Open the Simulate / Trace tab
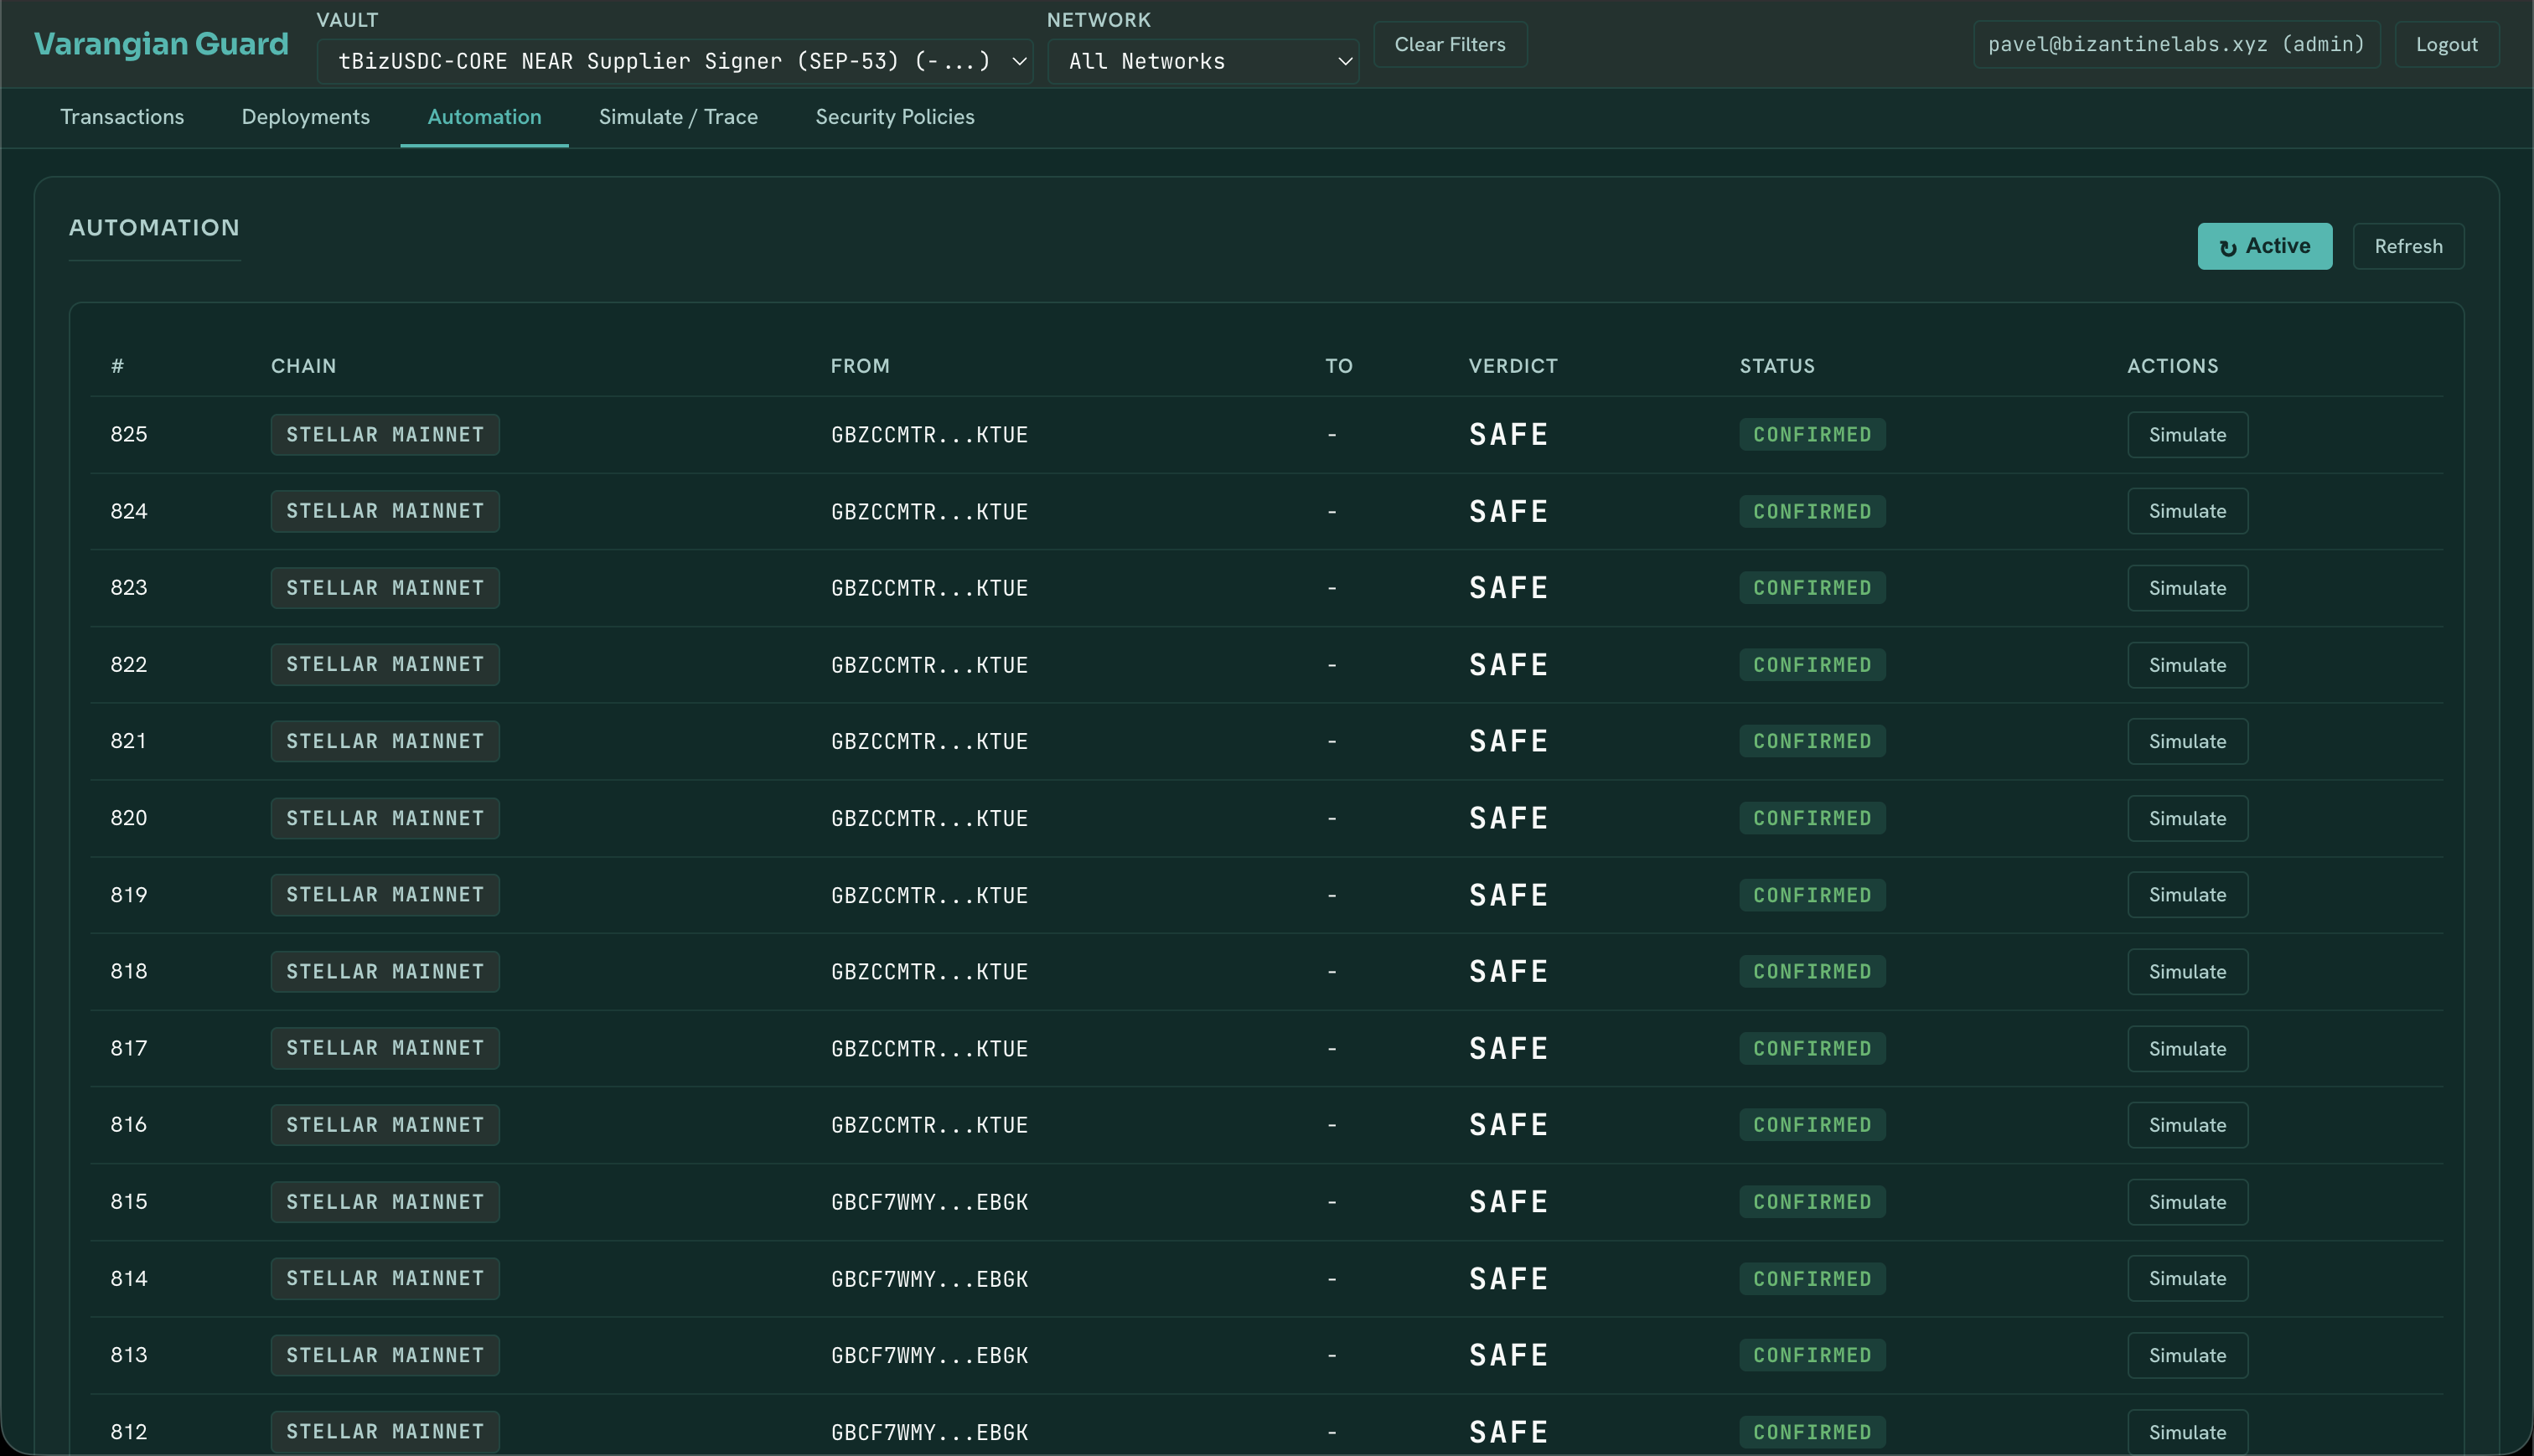 pos(678,117)
